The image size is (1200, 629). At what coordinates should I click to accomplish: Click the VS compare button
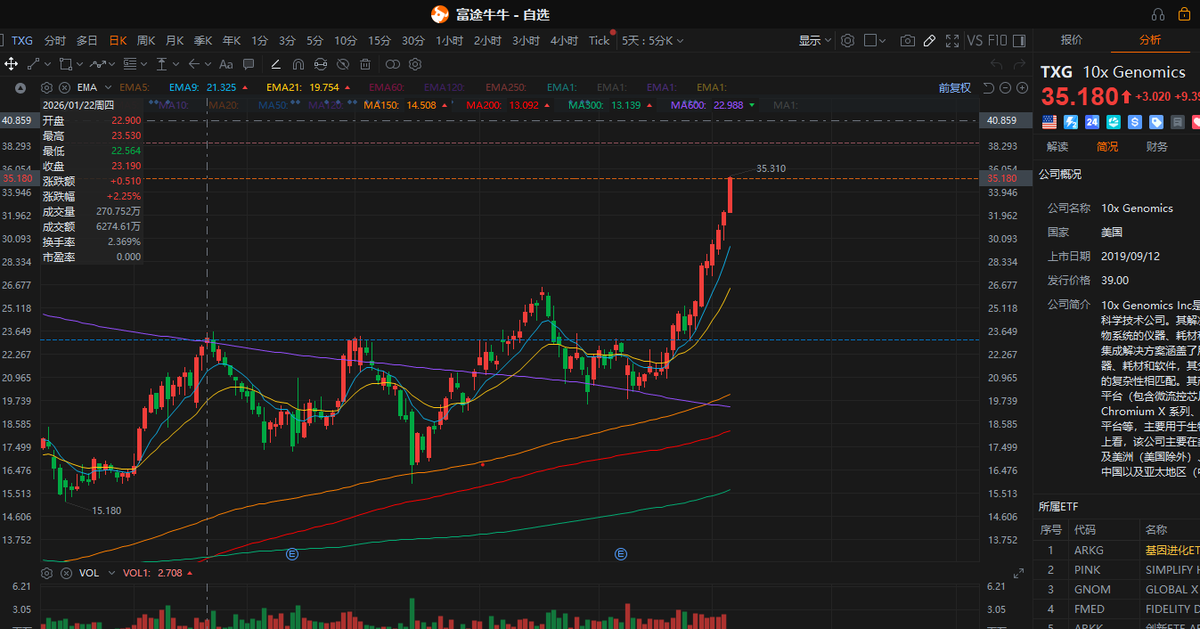975,41
